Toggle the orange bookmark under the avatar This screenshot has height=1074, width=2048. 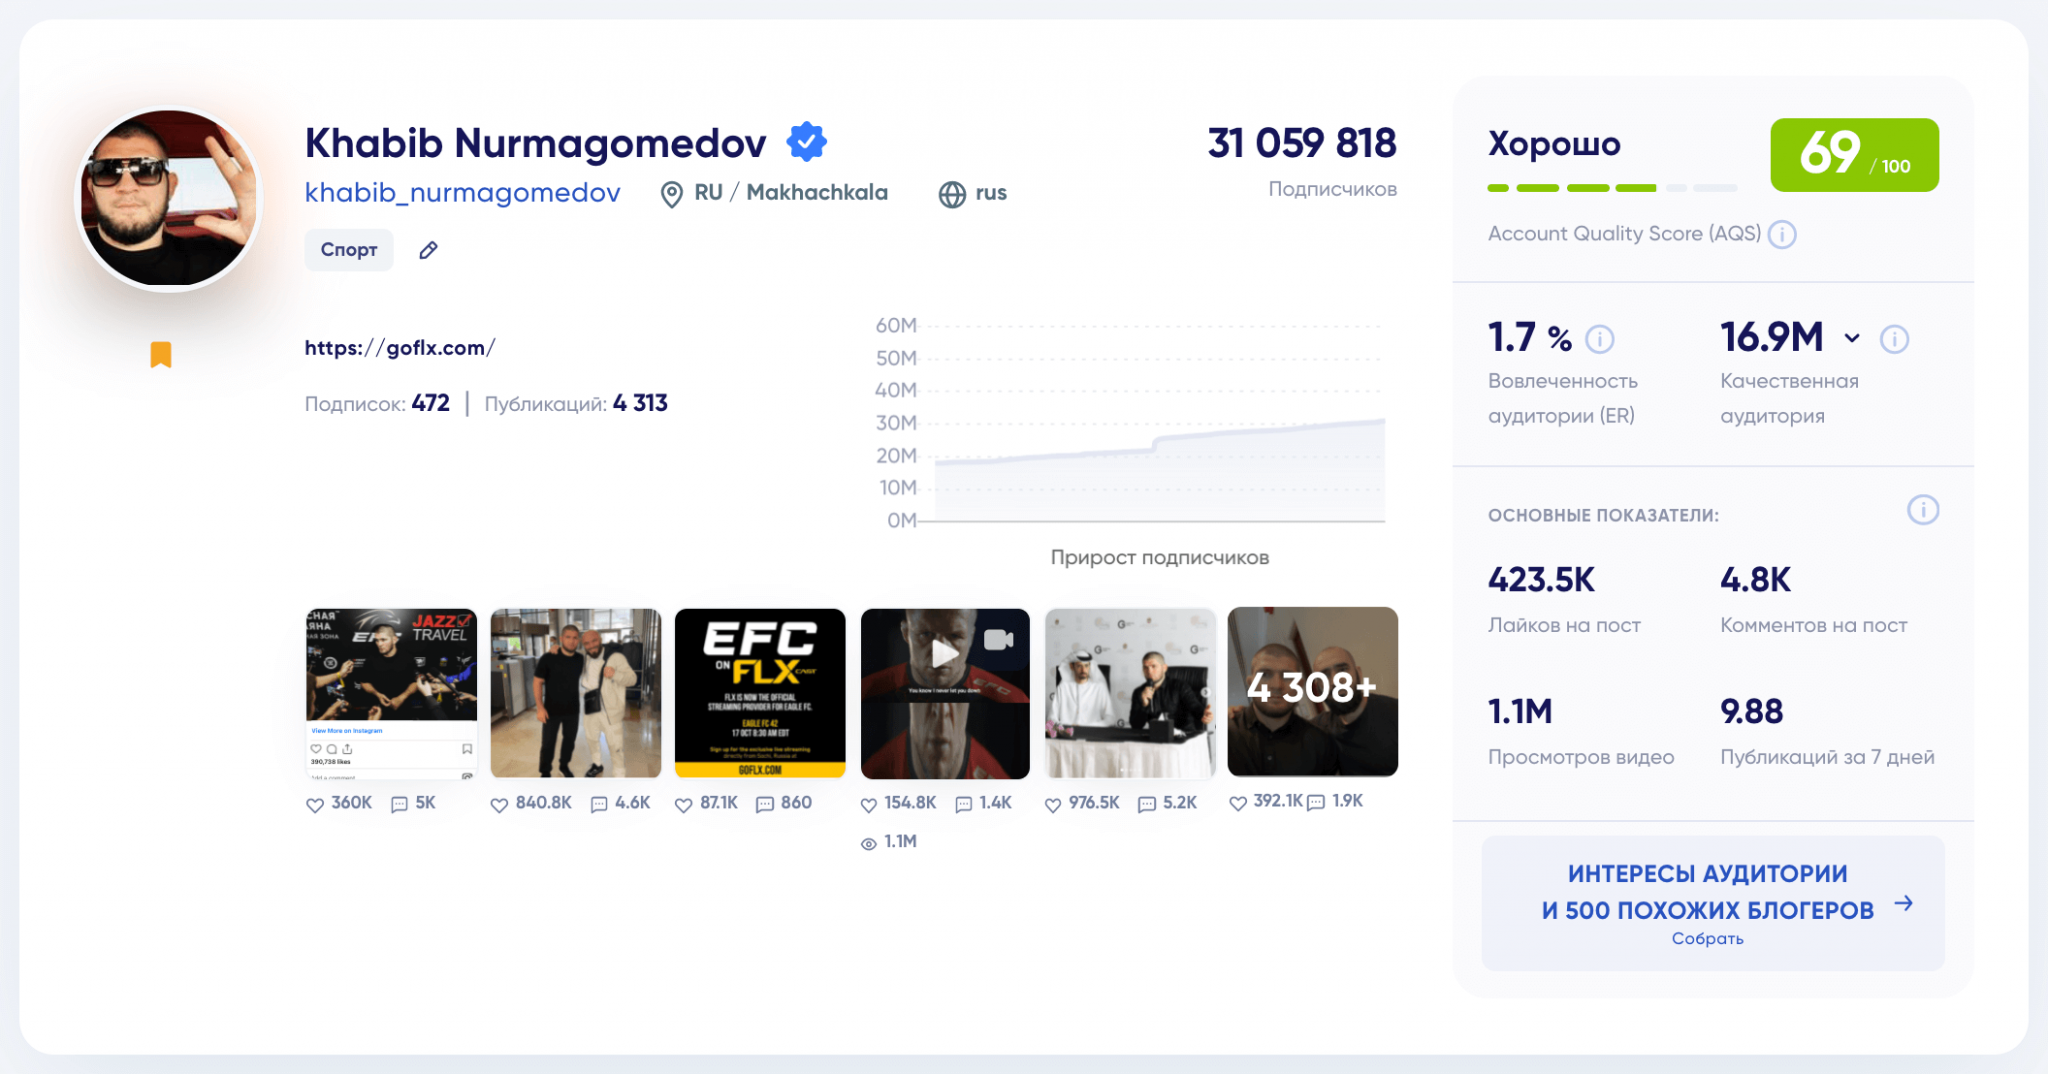click(161, 355)
